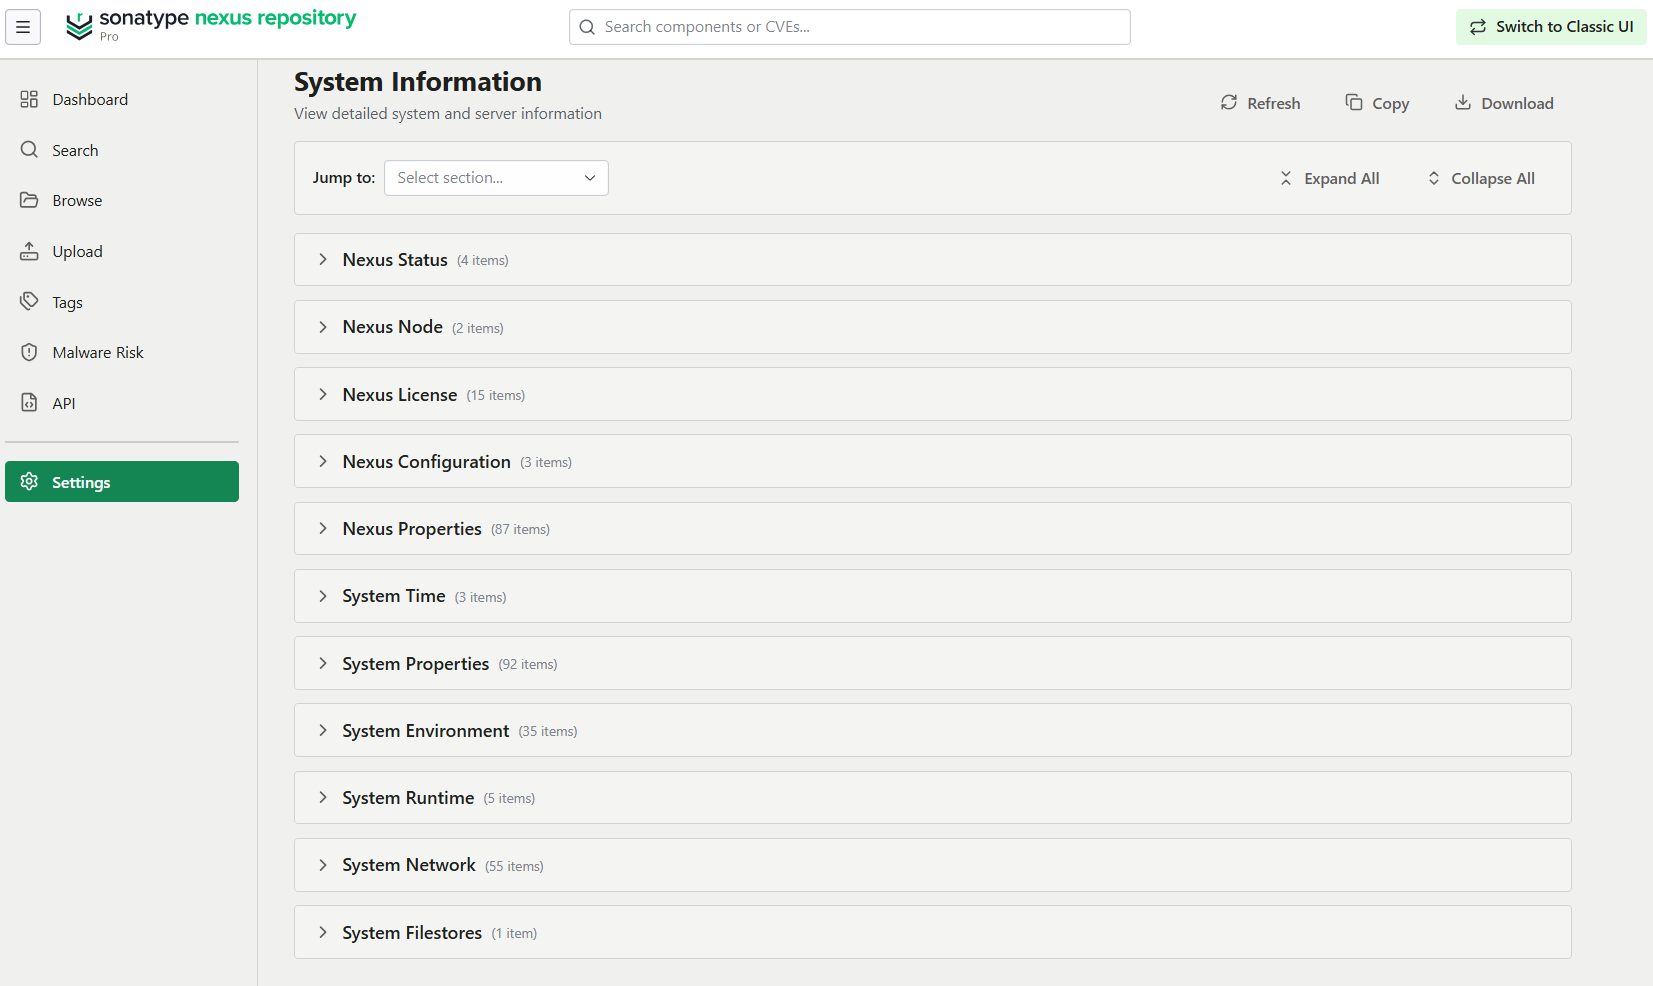The image size is (1653, 986).
Task: Click the API document icon
Action: coord(29,402)
